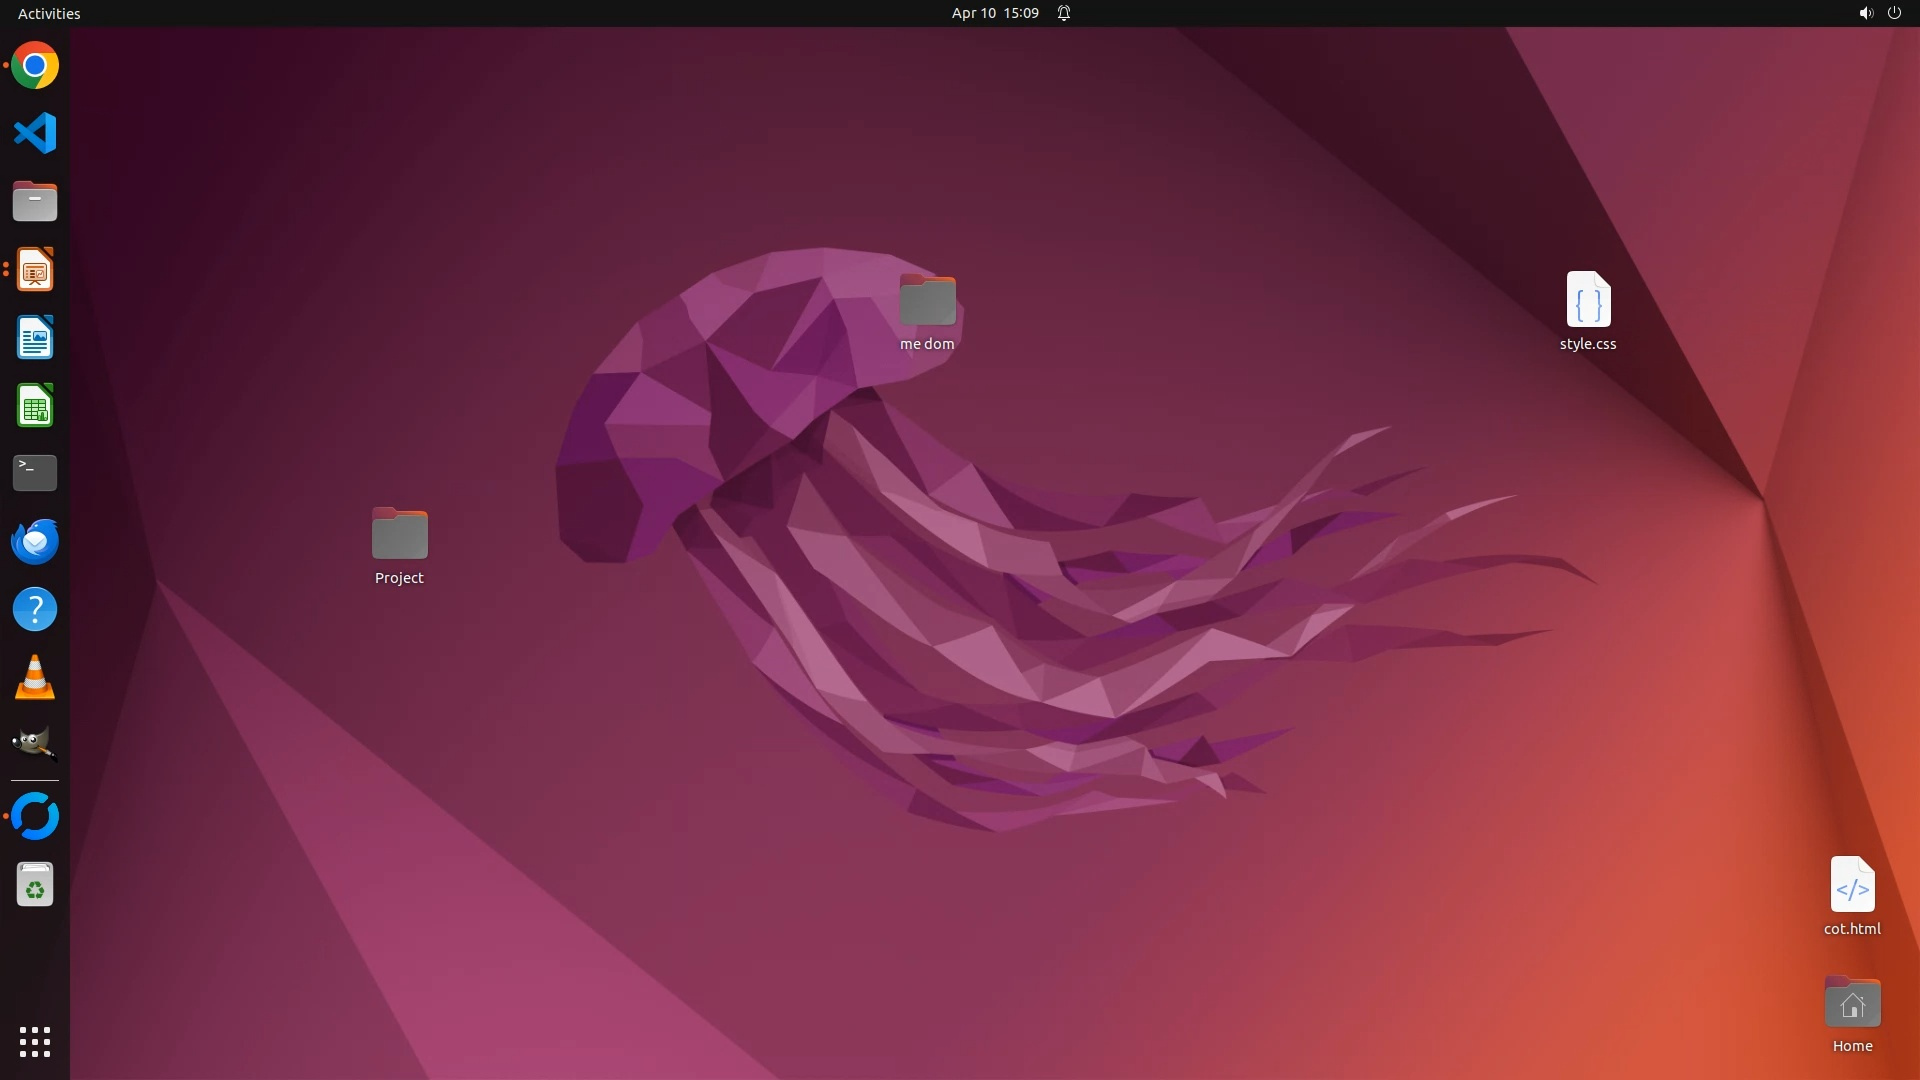This screenshot has height=1080, width=1920.
Task: Launch VLC media player
Action: pos(35,677)
